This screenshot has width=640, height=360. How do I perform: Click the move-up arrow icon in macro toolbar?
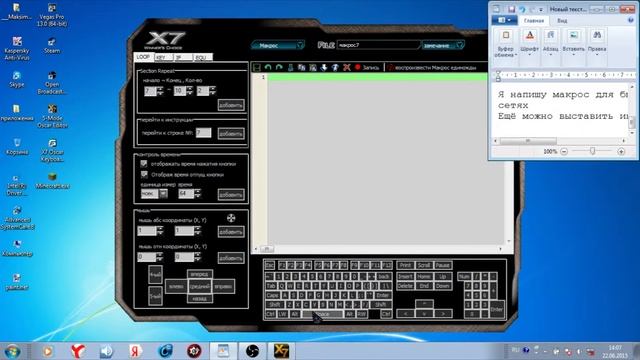[335, 67]
